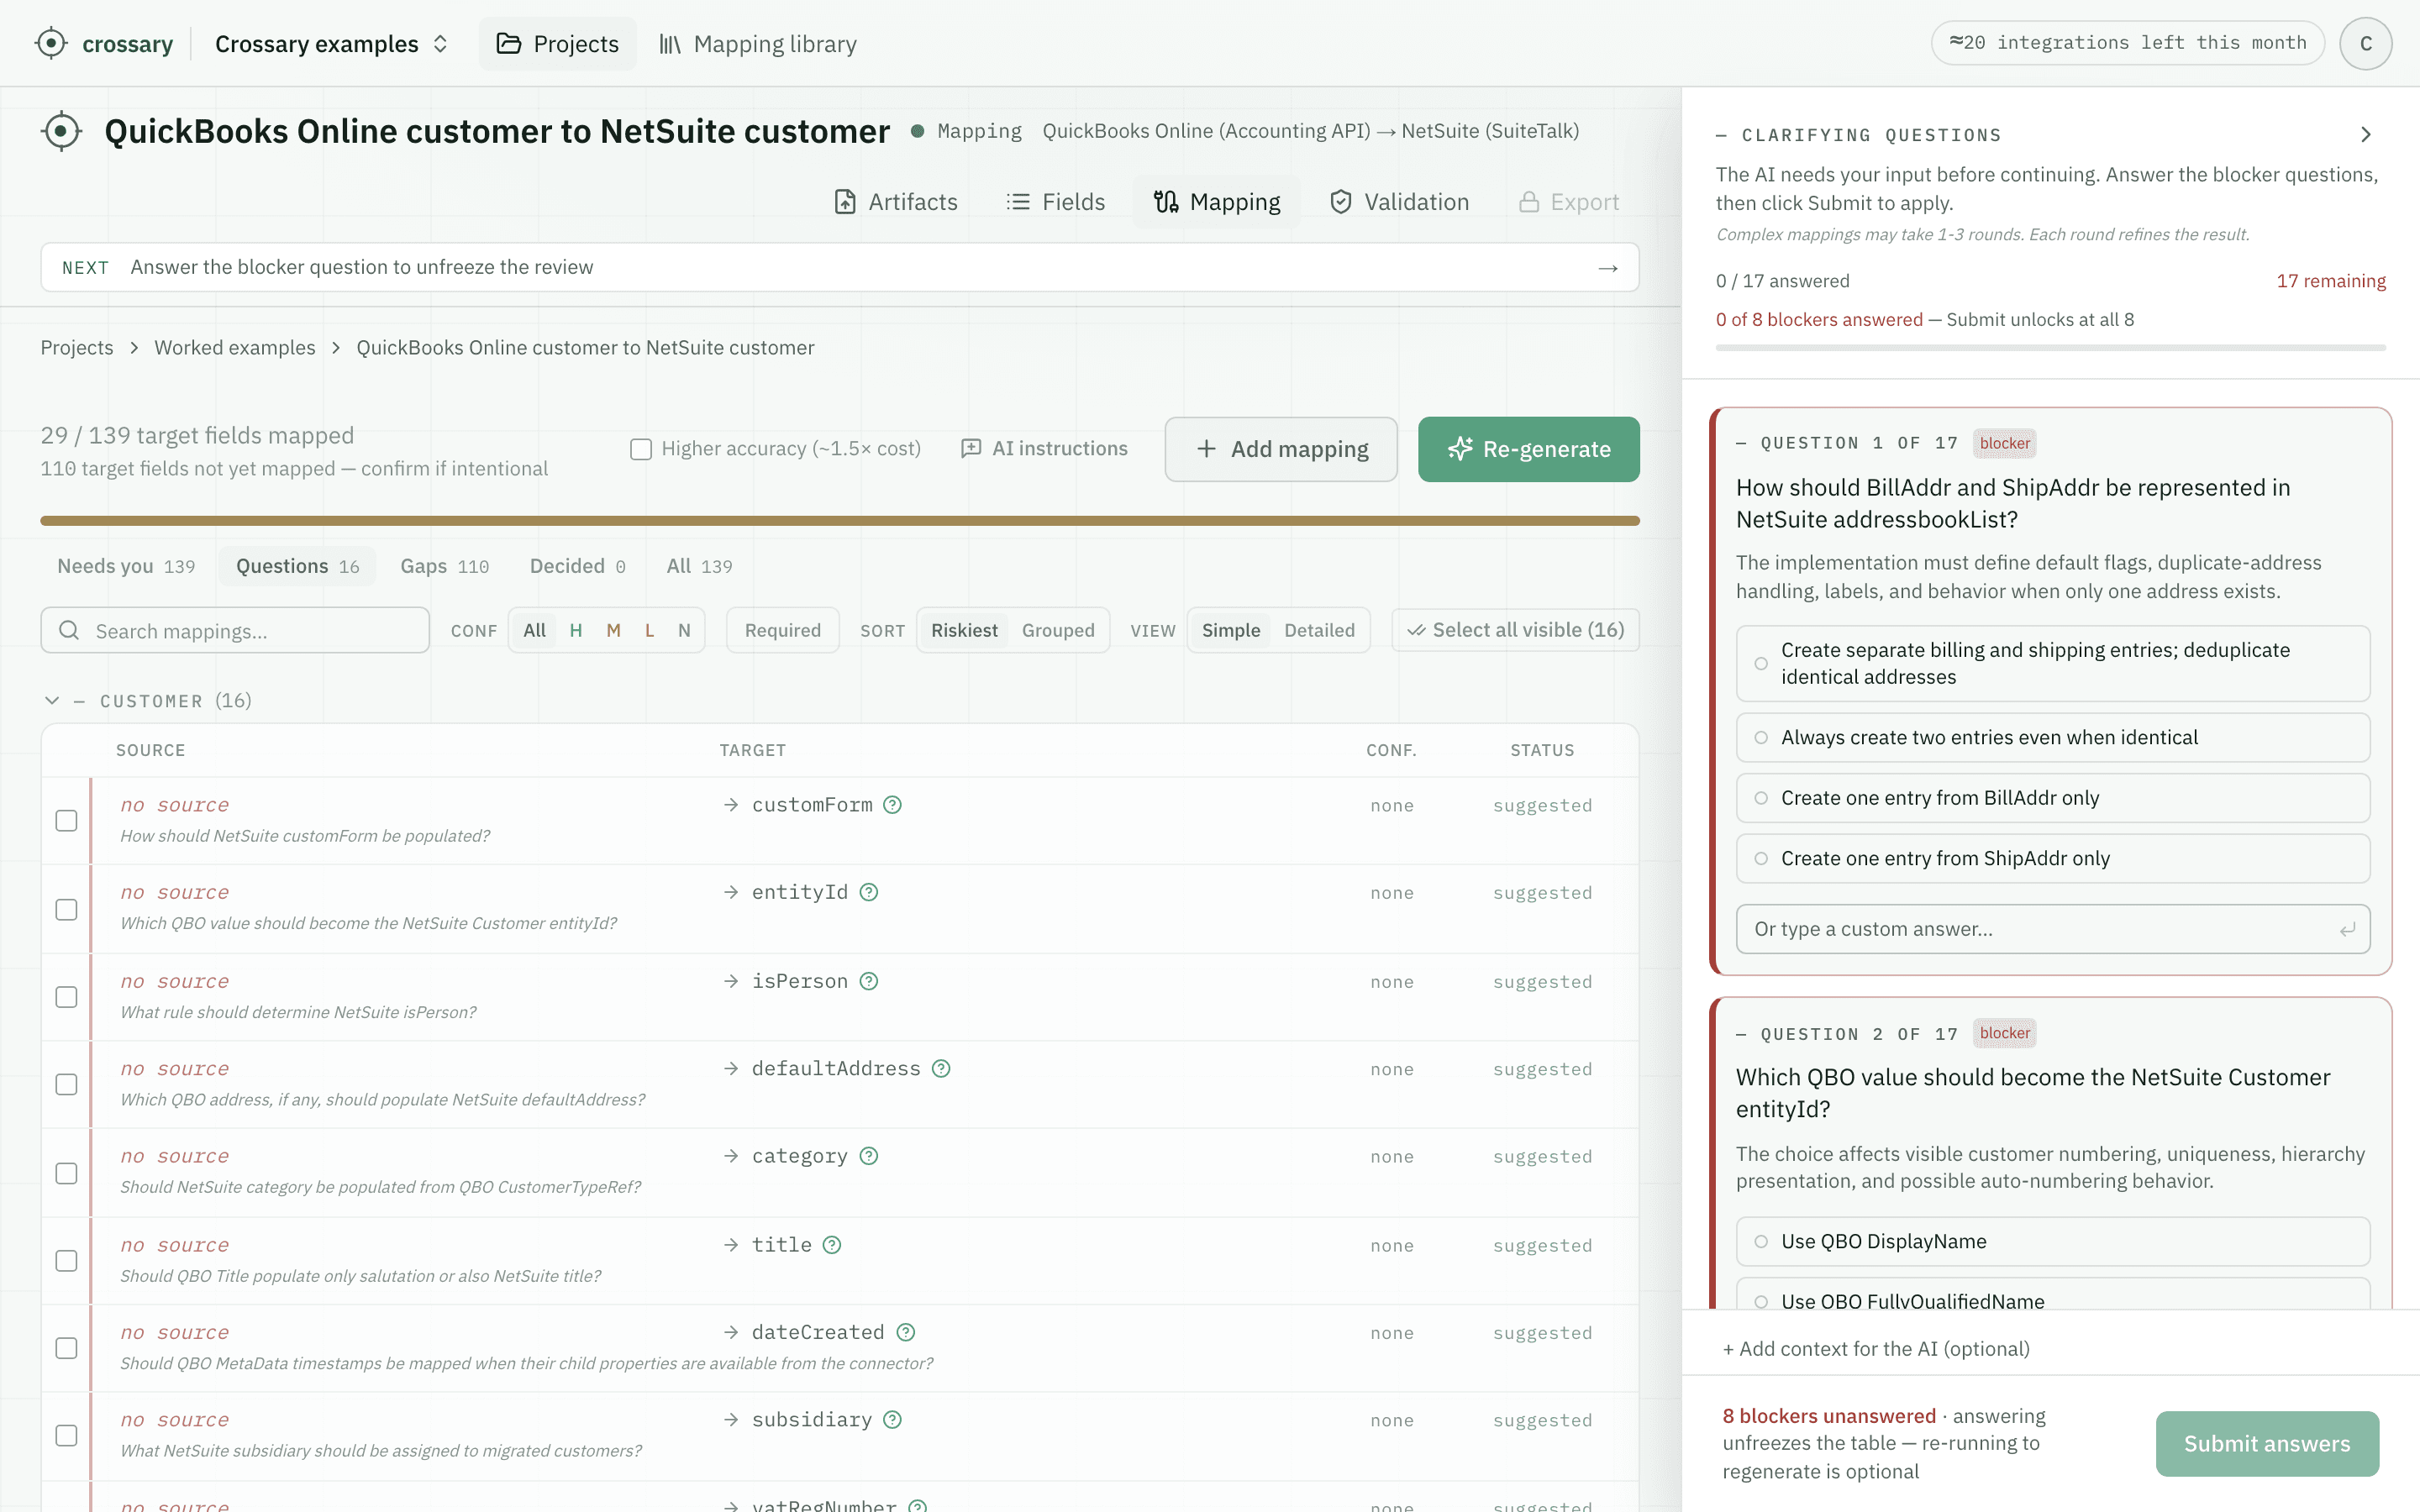
Task: Switch to the Validation tab
Action: click(x=1399, y=202)
